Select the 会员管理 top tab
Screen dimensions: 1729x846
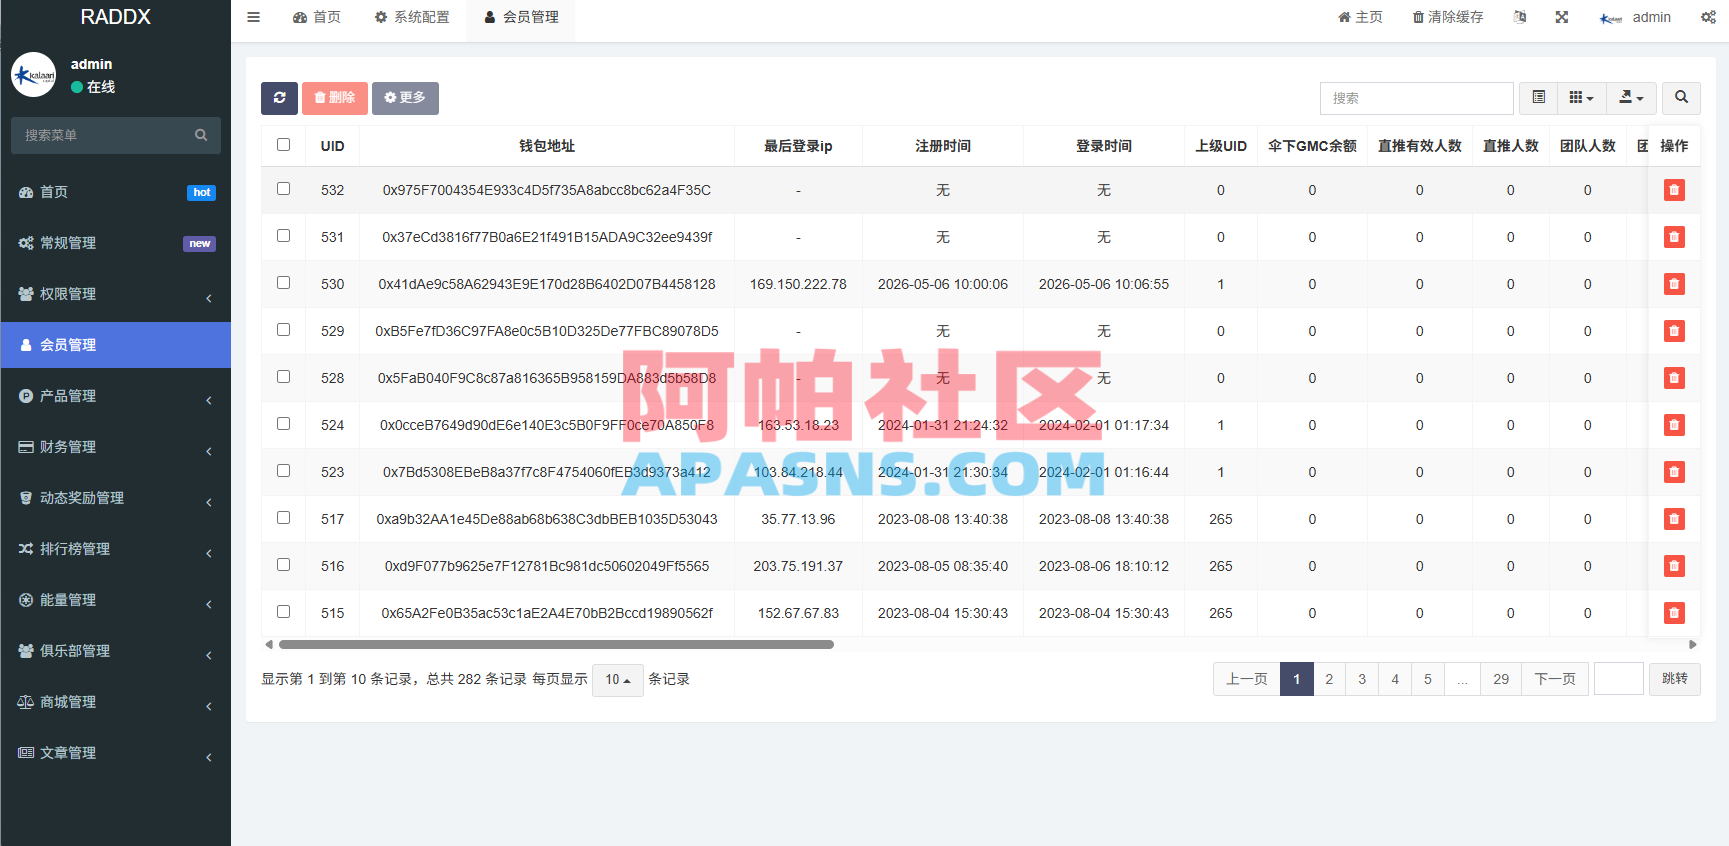(x=521, y=17)
